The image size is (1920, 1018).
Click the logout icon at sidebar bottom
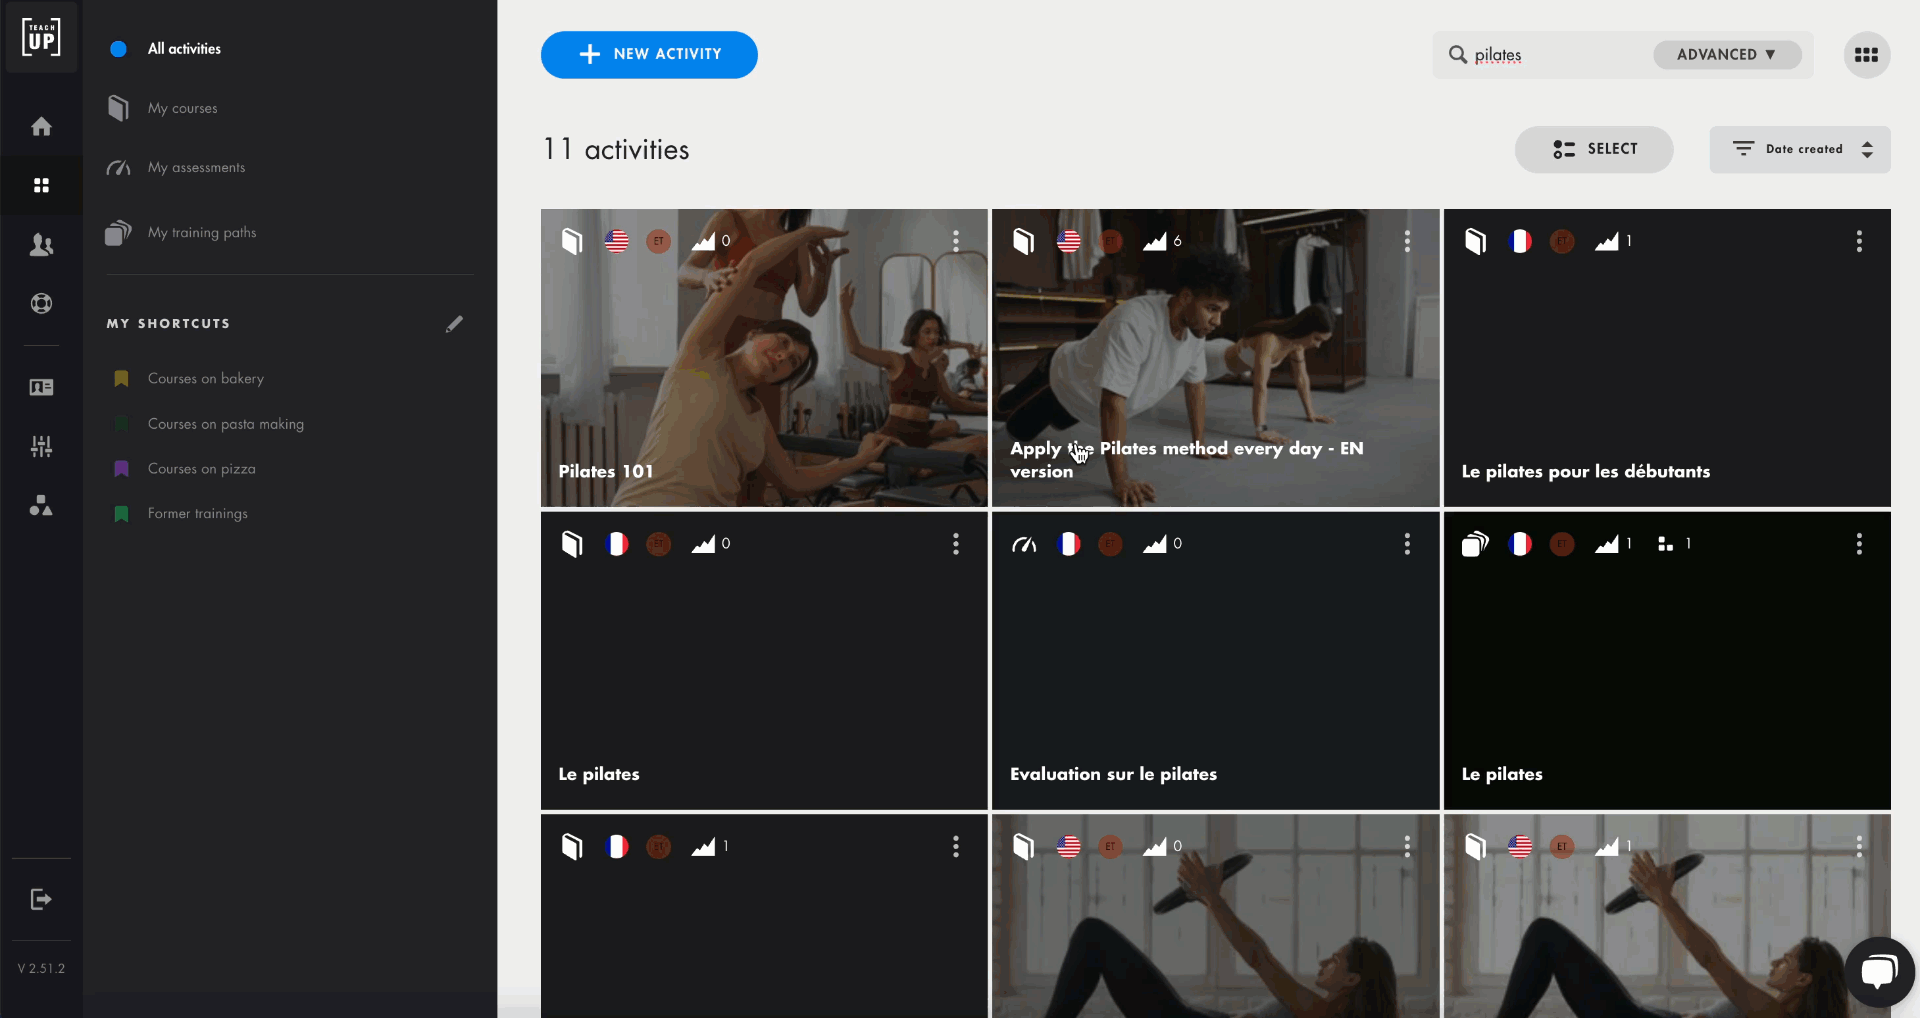pos(41,899)
